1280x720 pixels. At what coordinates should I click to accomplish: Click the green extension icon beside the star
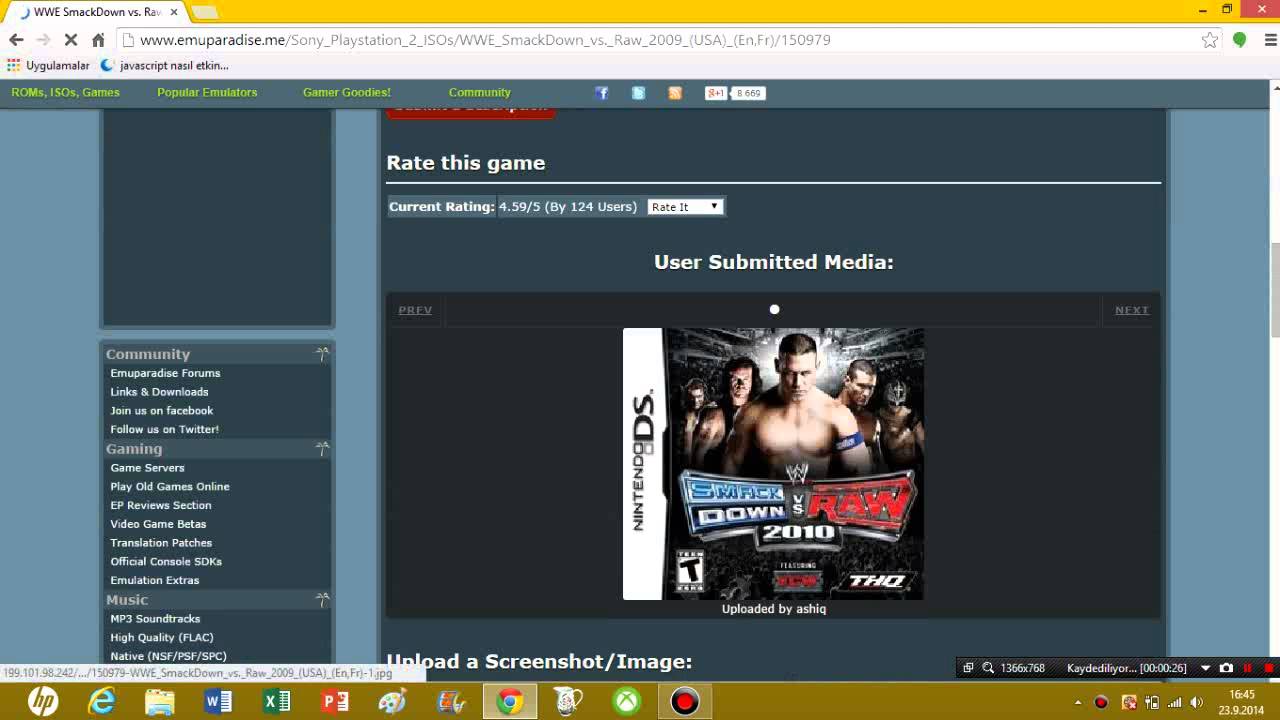pyautogui.click(x=1240, y=40)
